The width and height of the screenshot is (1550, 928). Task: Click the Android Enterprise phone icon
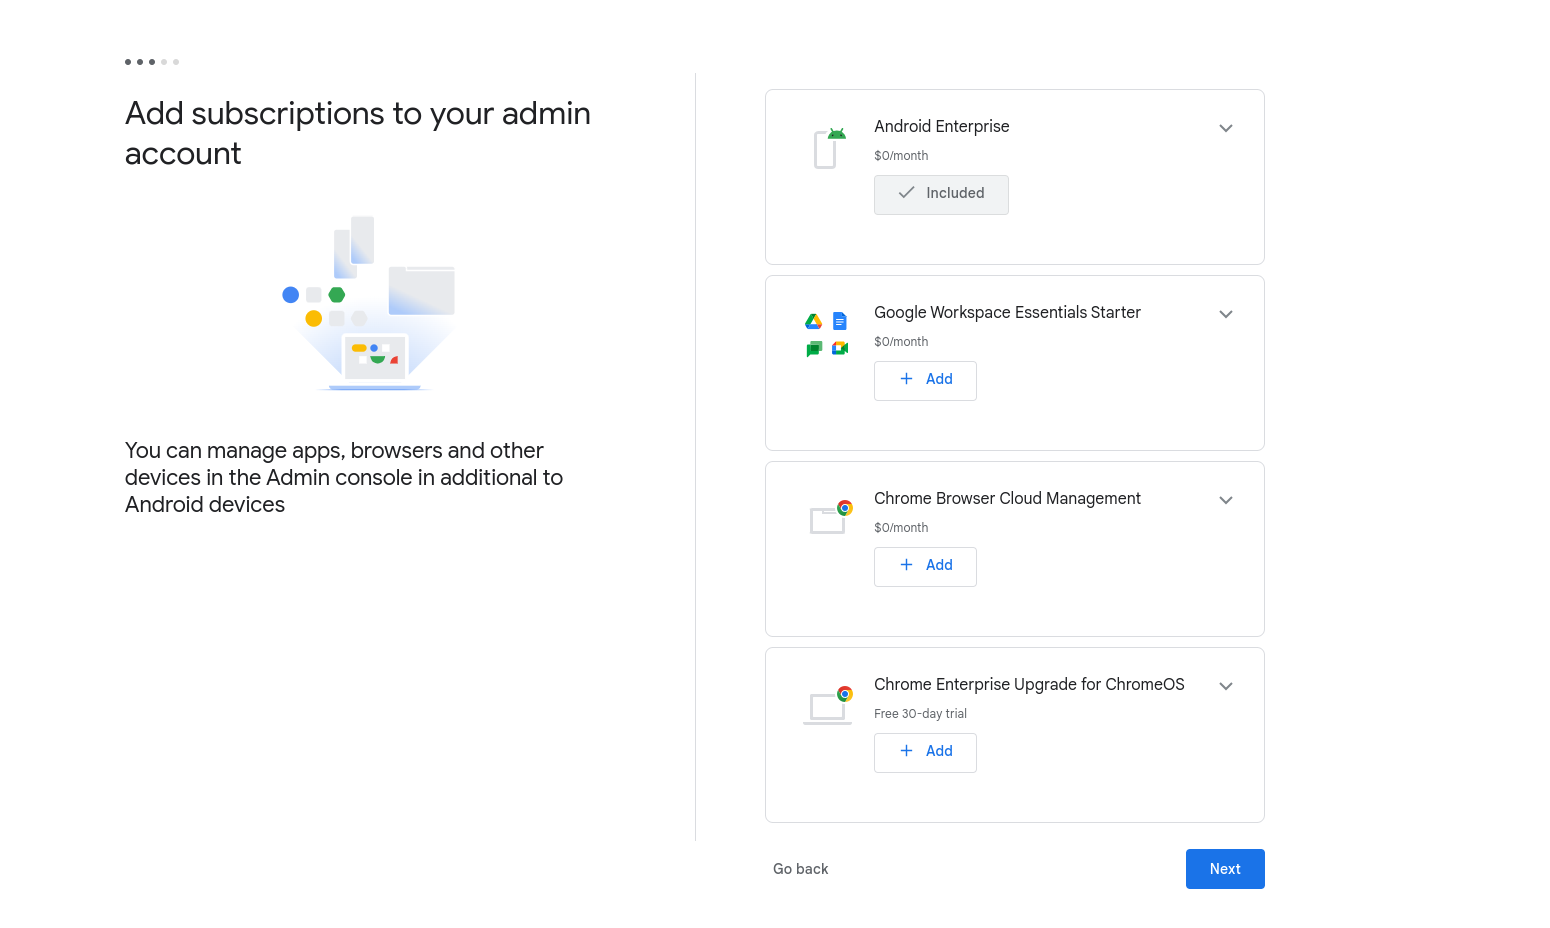click(x=829, y=148)
